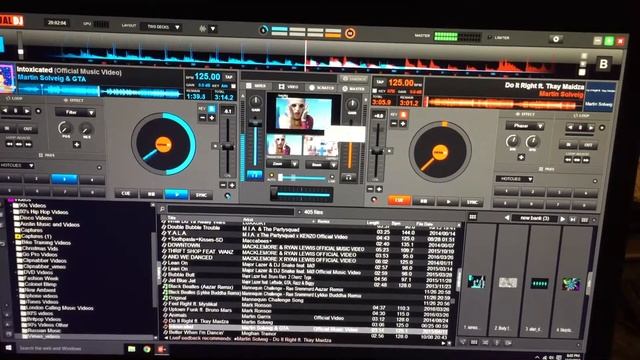Toggle left channel headphone cue
Viewport: 640px width, 360px height.
254,175
